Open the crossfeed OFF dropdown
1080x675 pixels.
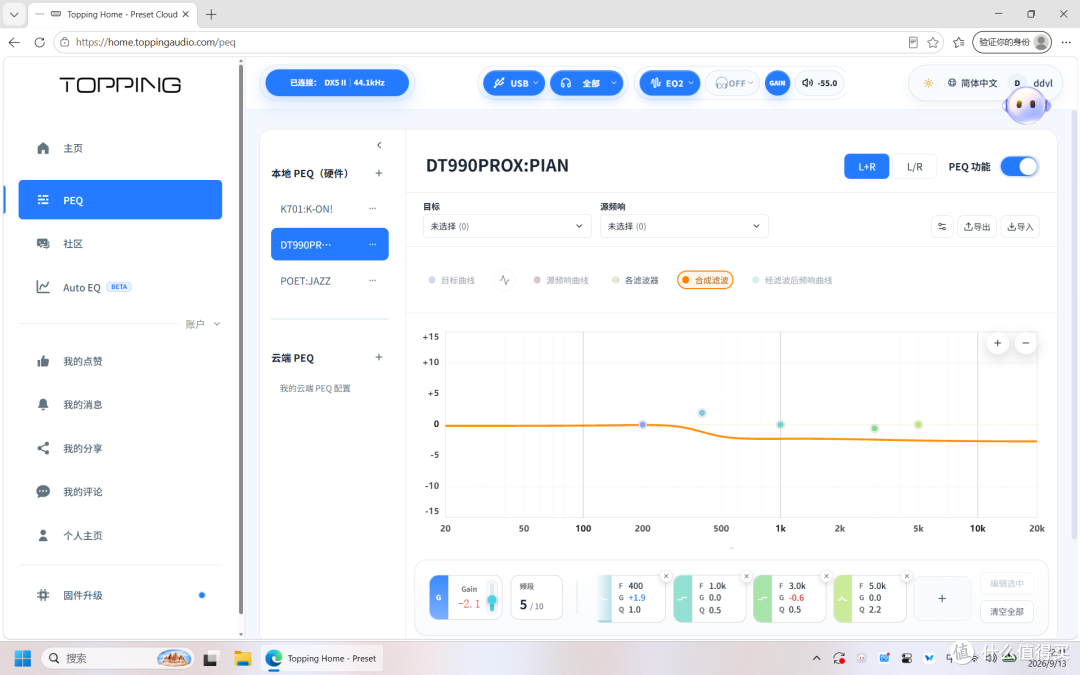point(732,83)
